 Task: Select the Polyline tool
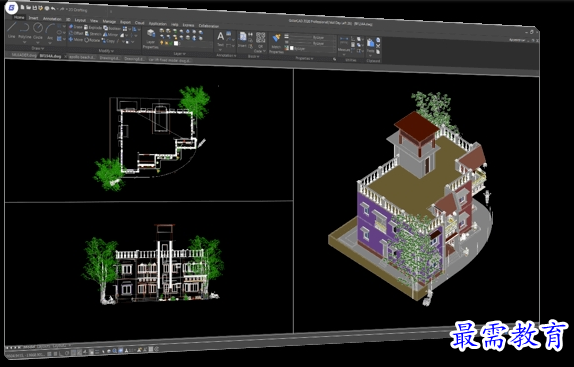(25, 30)
